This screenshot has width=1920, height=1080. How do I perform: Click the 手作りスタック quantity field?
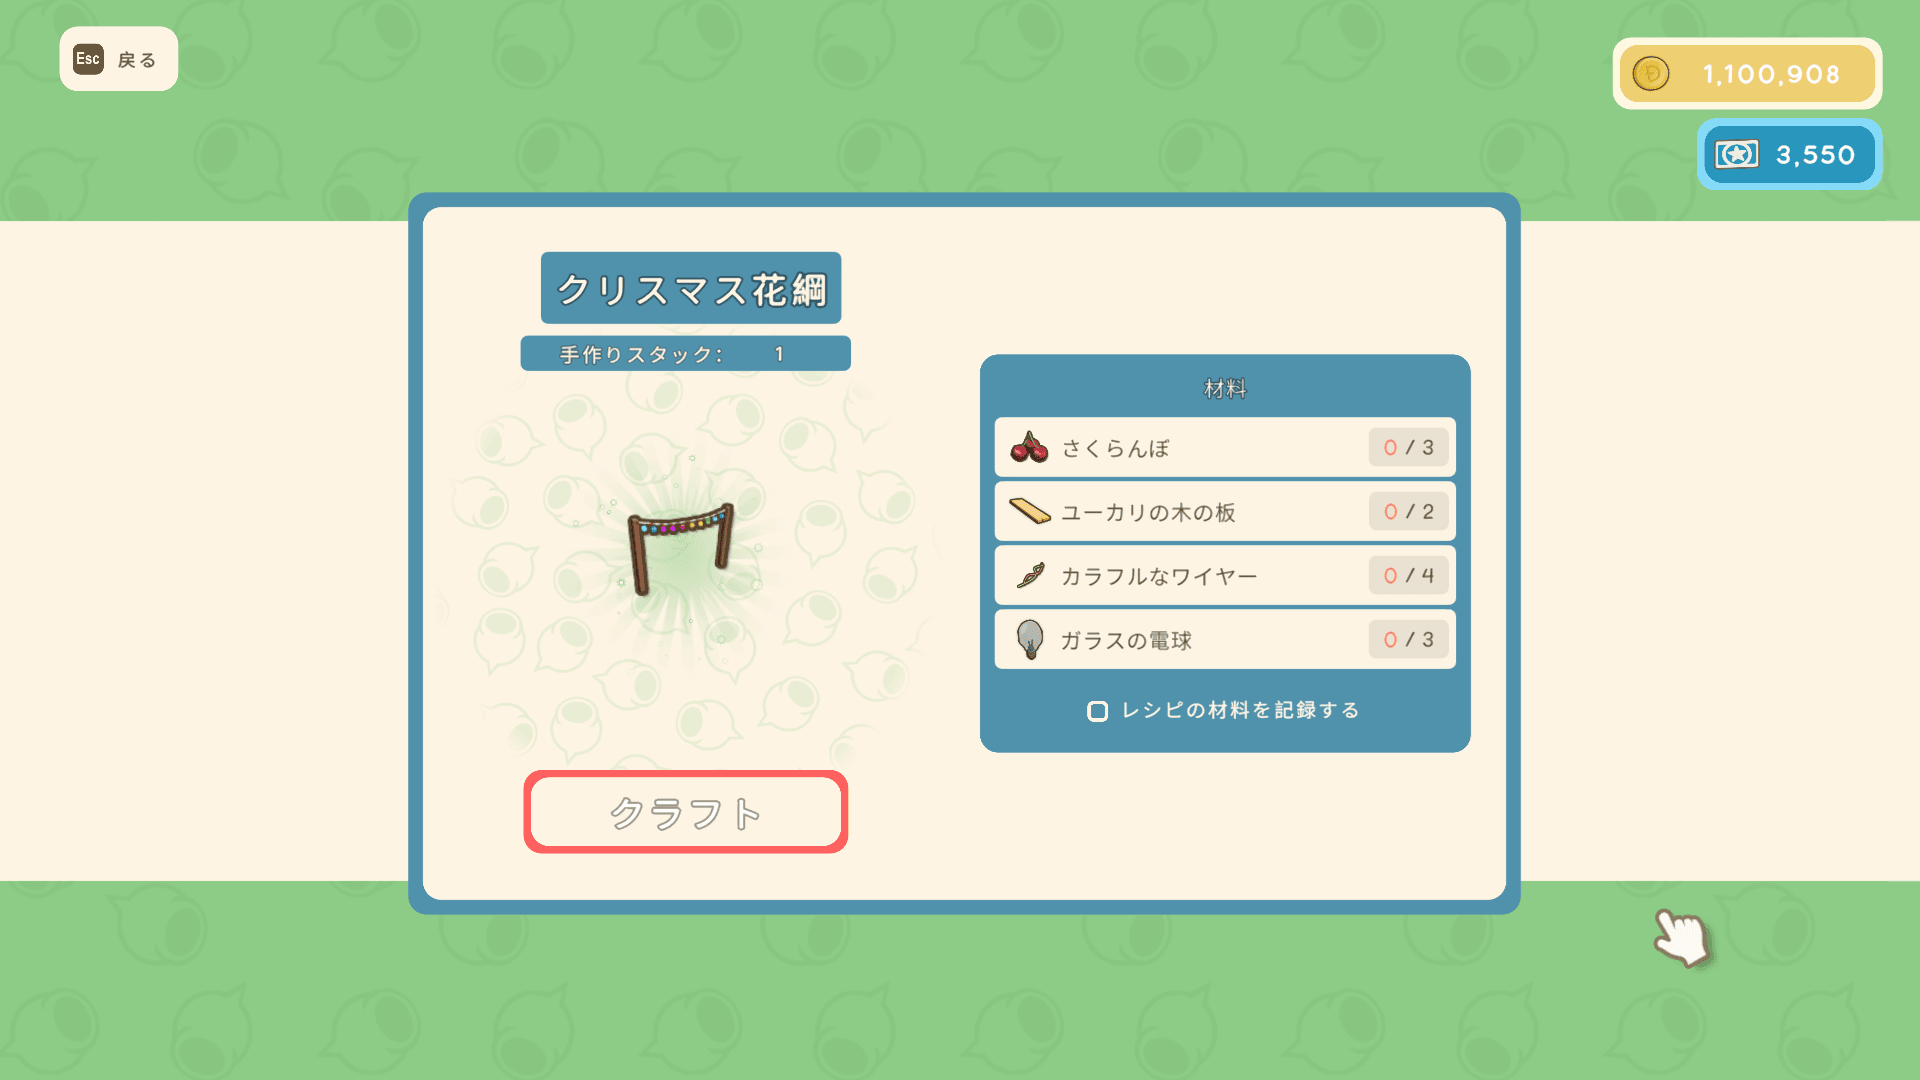tap(686, 354)
